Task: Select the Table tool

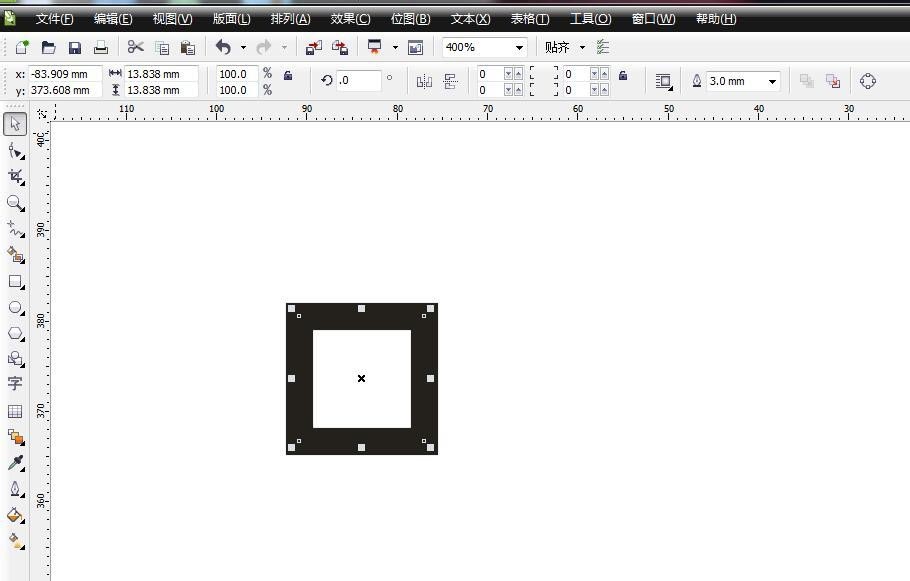Action: (x=15, y=412)
